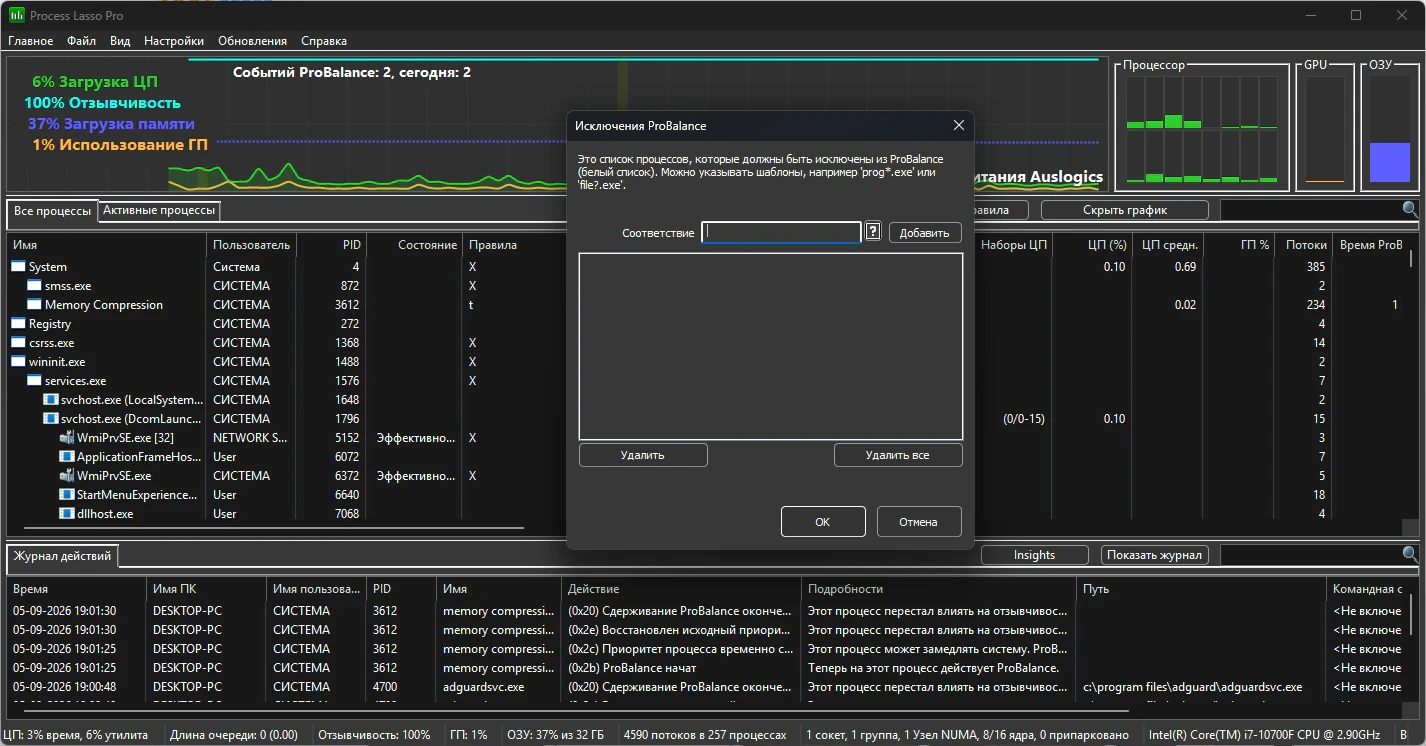Screen dimensions: 1426x746
Task: Click 'ОЗУ: 37% из 32 ГБ' in status bar
Action: 557,735
